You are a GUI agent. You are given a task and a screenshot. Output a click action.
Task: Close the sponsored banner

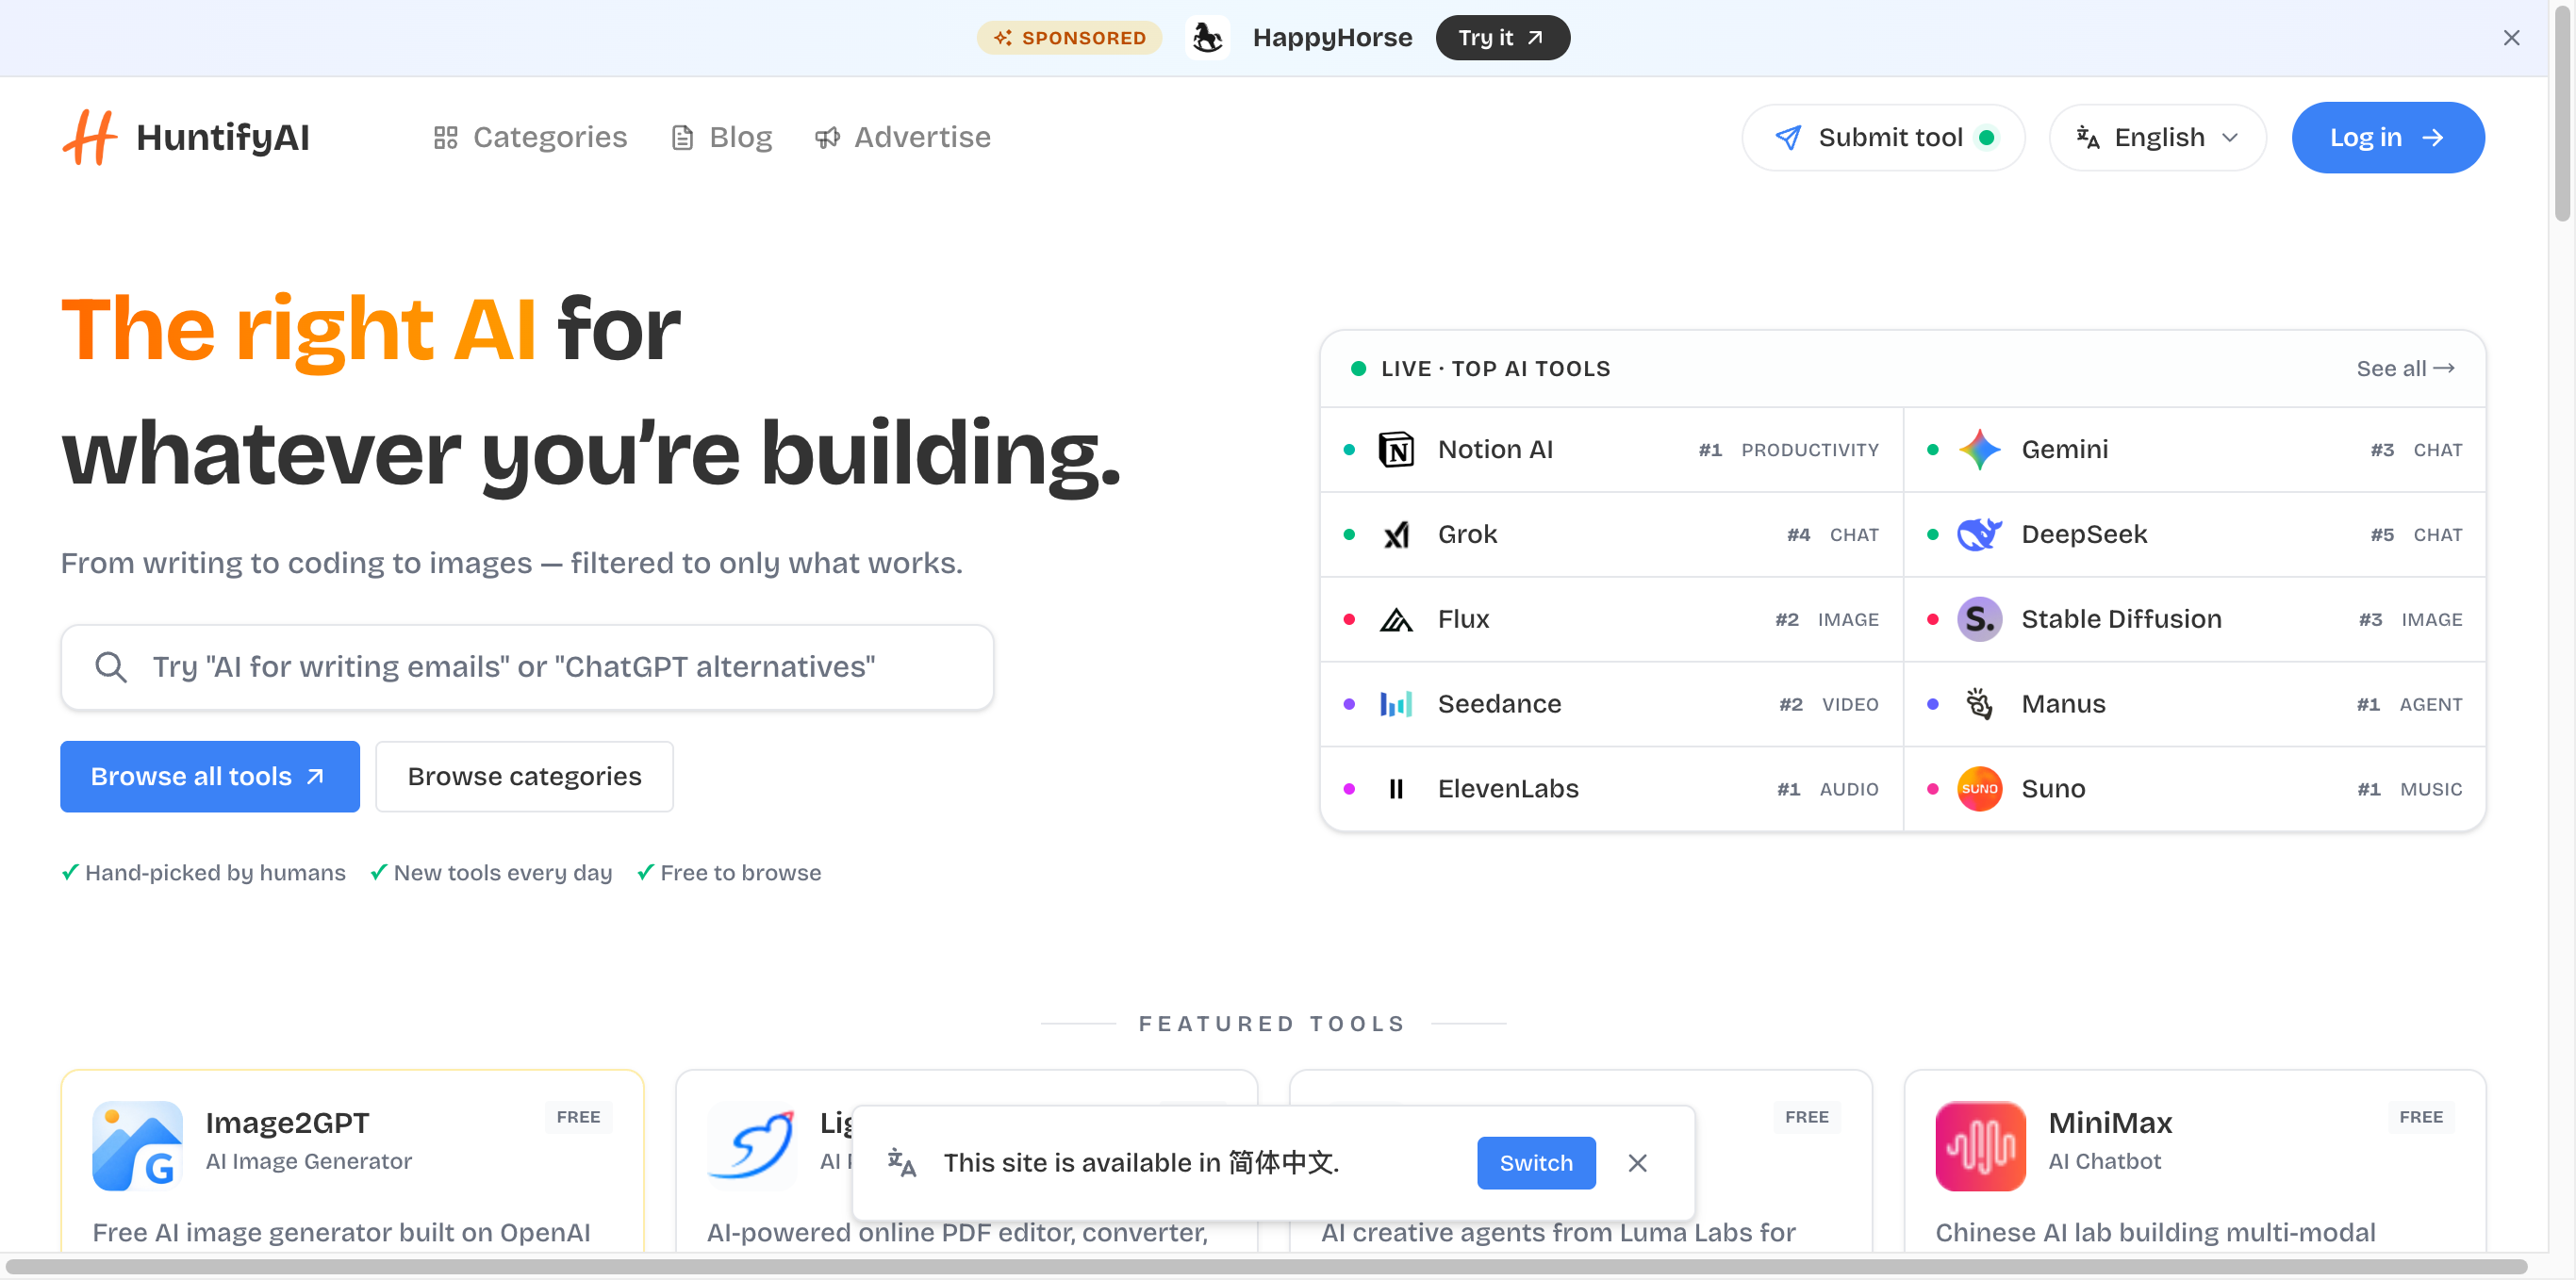click(2511, 38)
